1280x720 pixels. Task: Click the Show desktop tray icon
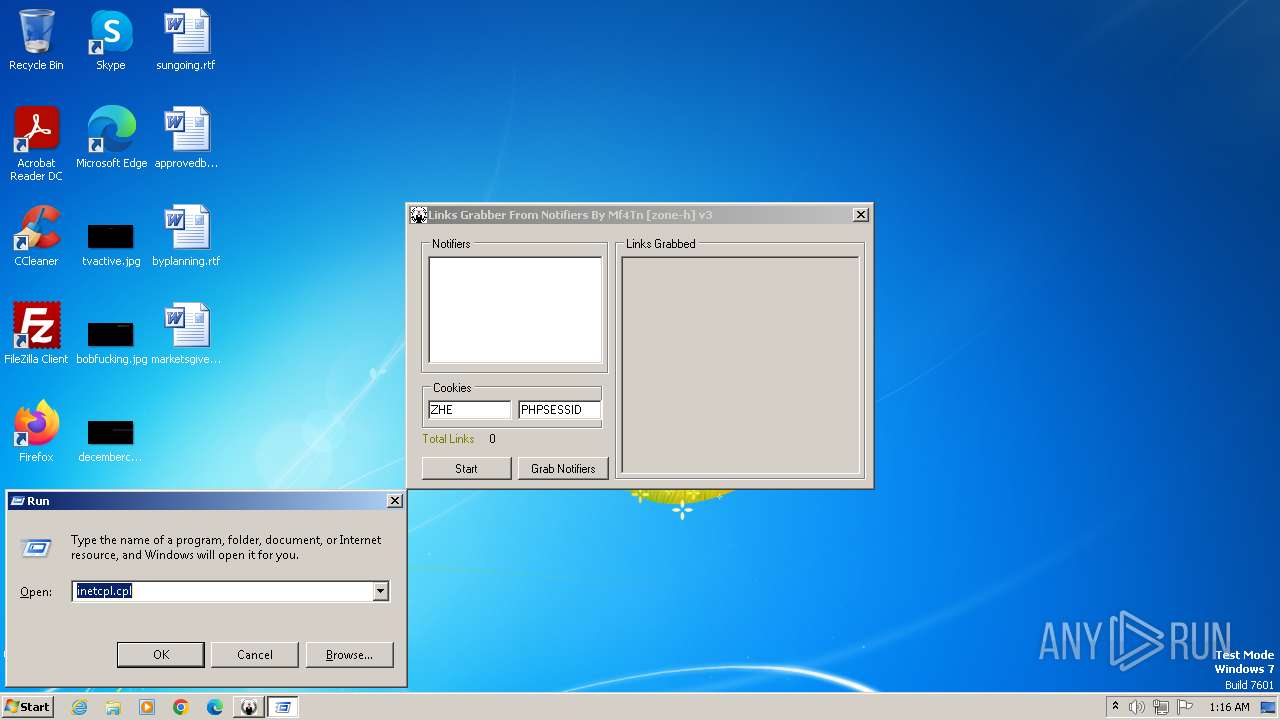coord(1268,707)
